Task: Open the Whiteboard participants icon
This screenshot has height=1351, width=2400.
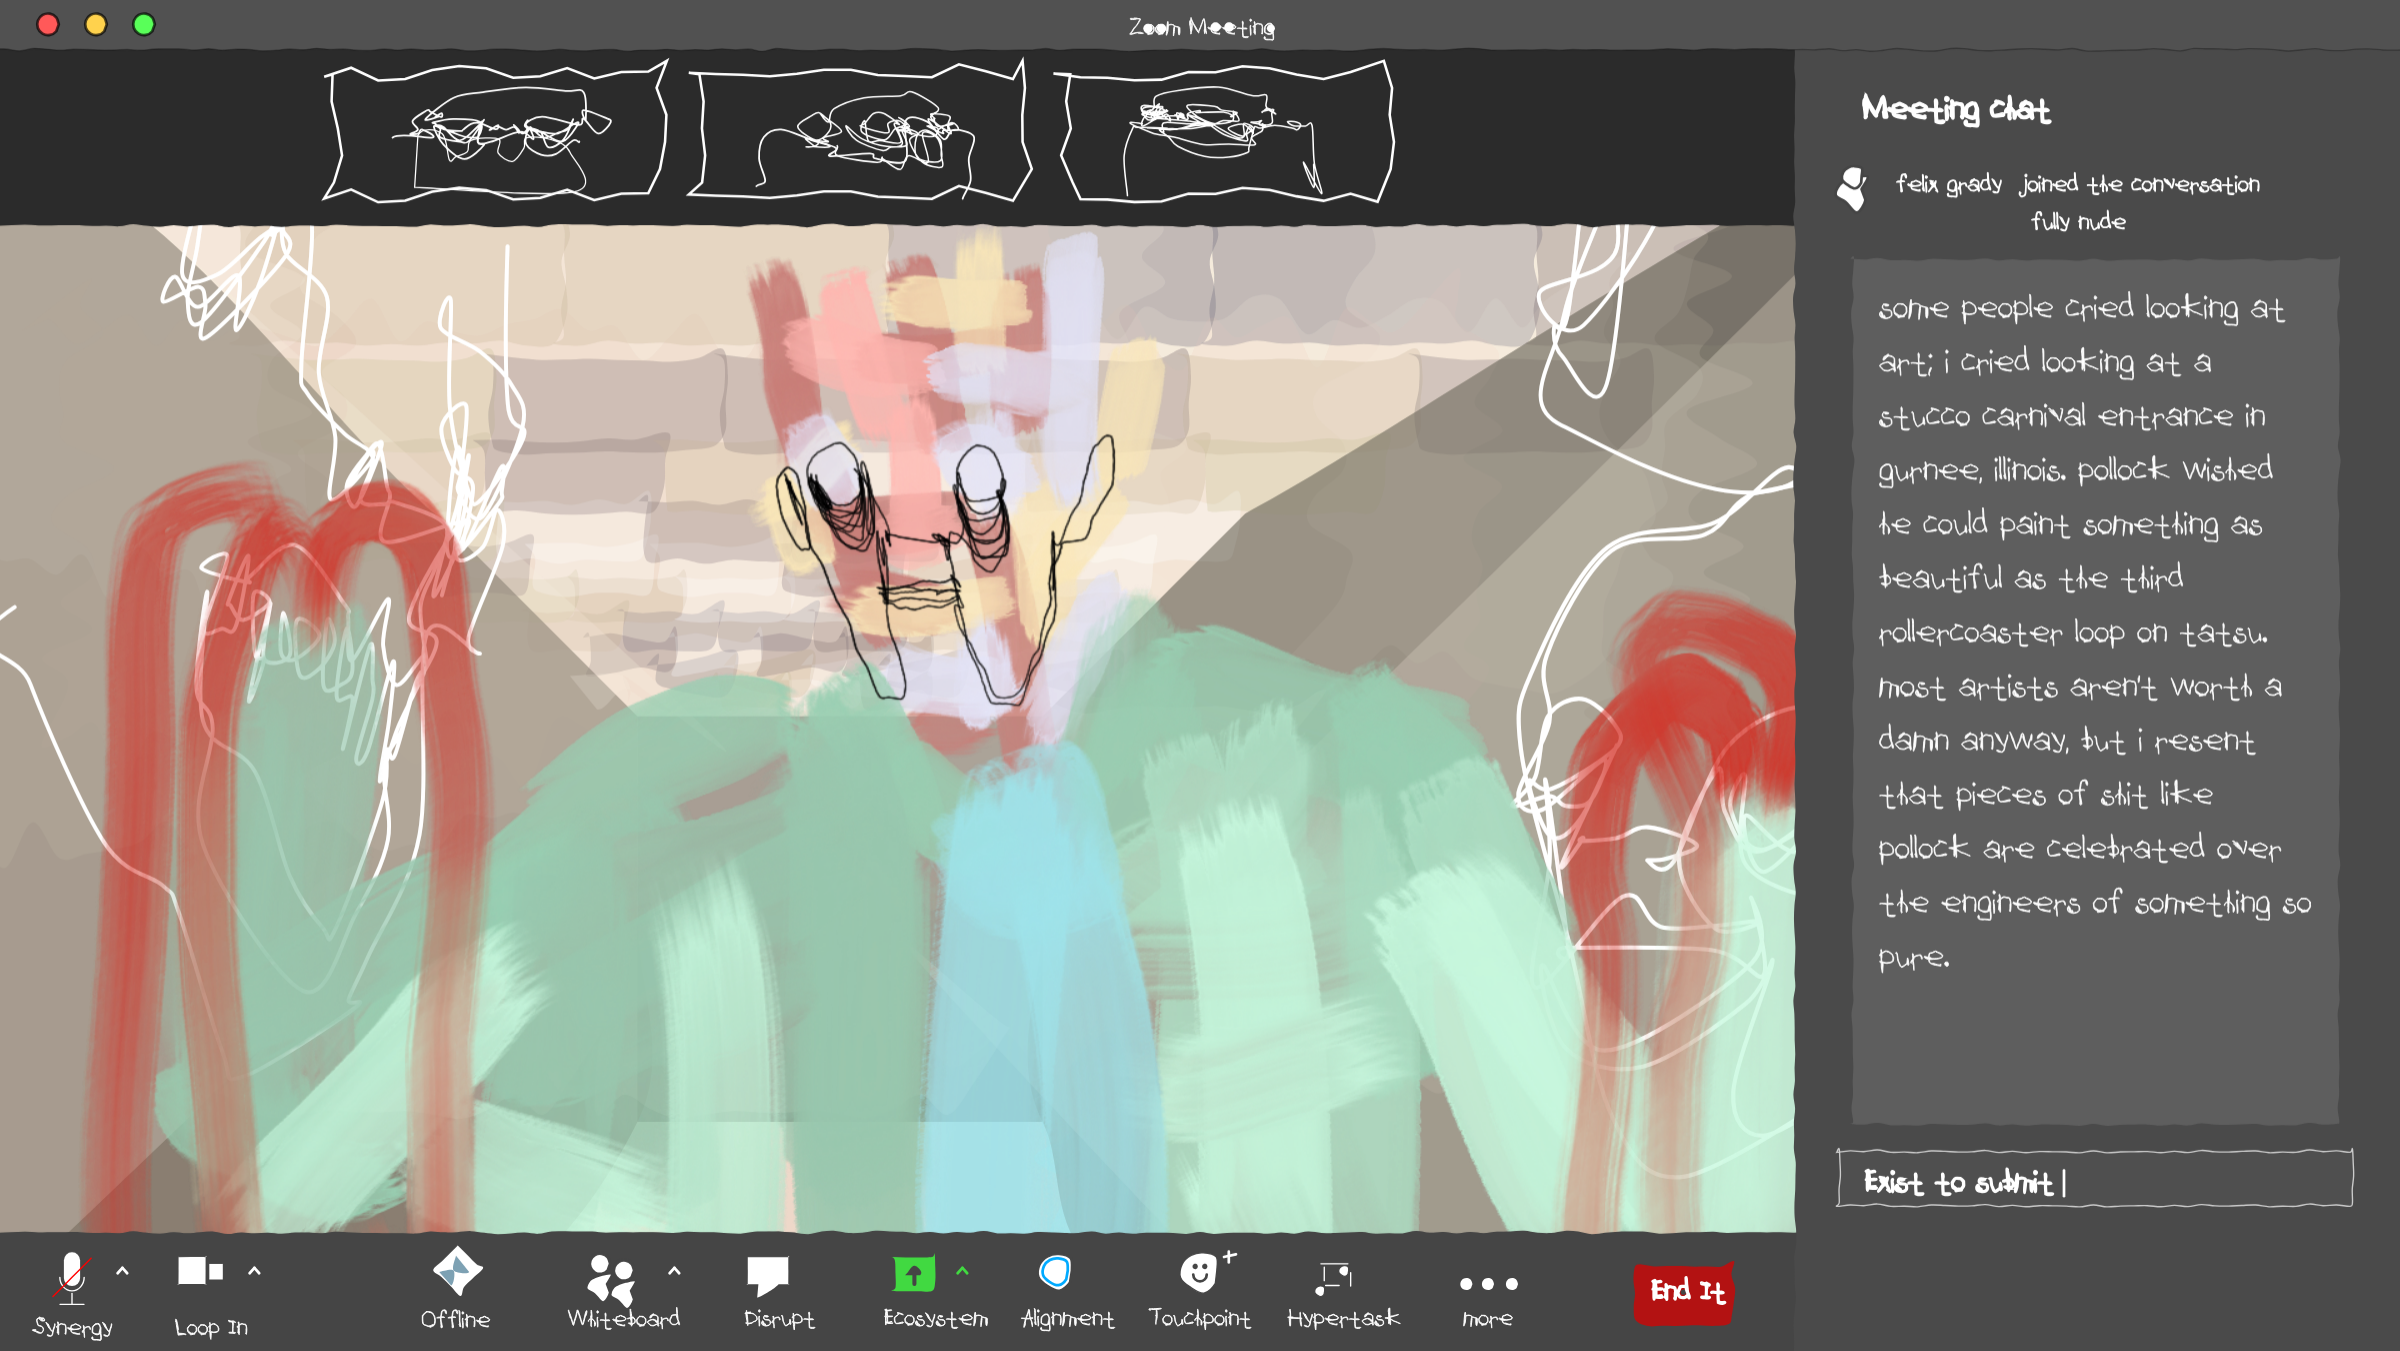Action: [611, 1279]
